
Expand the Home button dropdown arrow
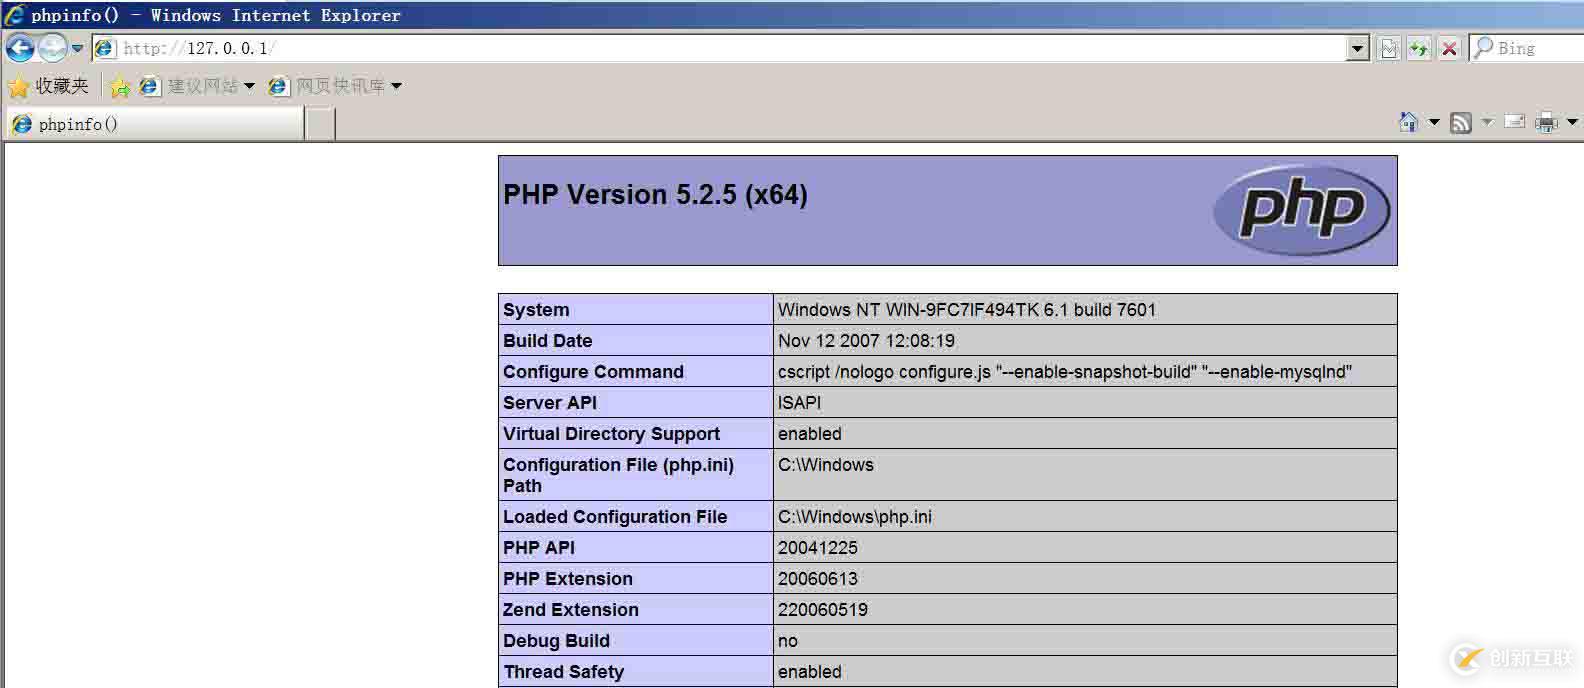(x=1433, y=122)
